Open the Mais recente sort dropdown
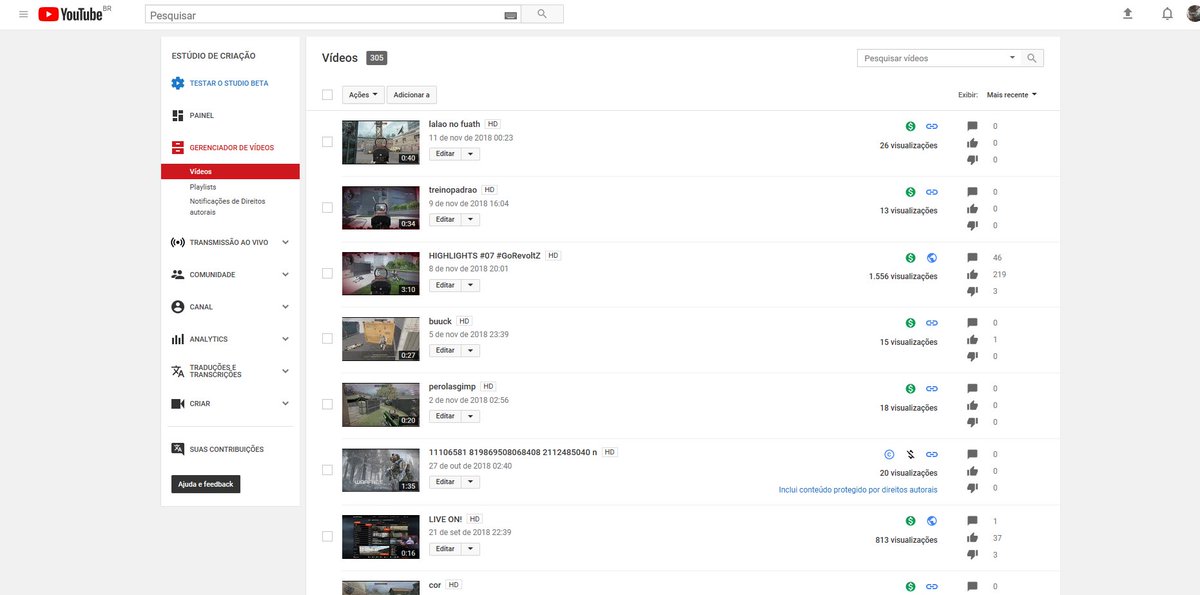Screen dimensions: 1200x595 coord(1011,95)
